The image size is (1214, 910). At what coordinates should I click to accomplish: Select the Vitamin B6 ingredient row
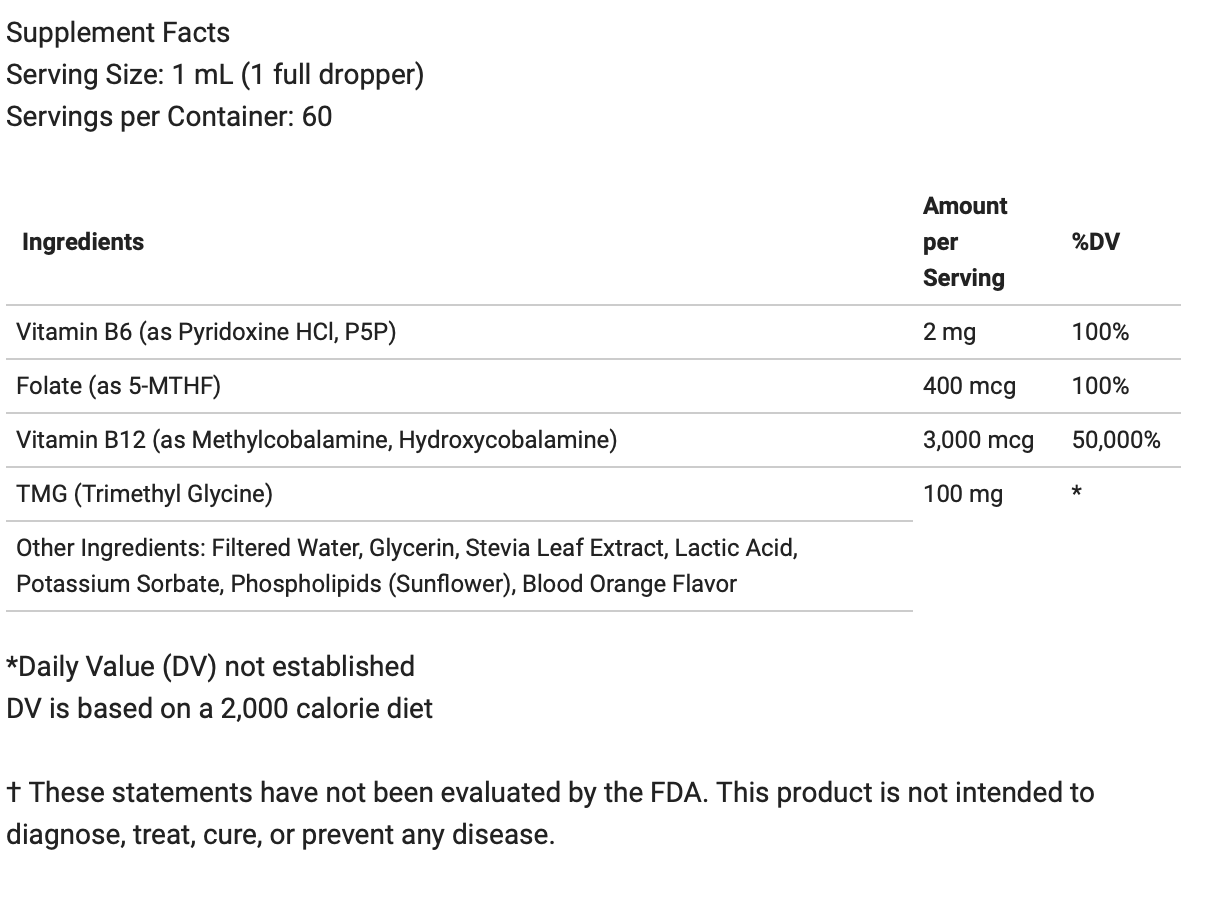pyautogui.click(x=206, y=332)
